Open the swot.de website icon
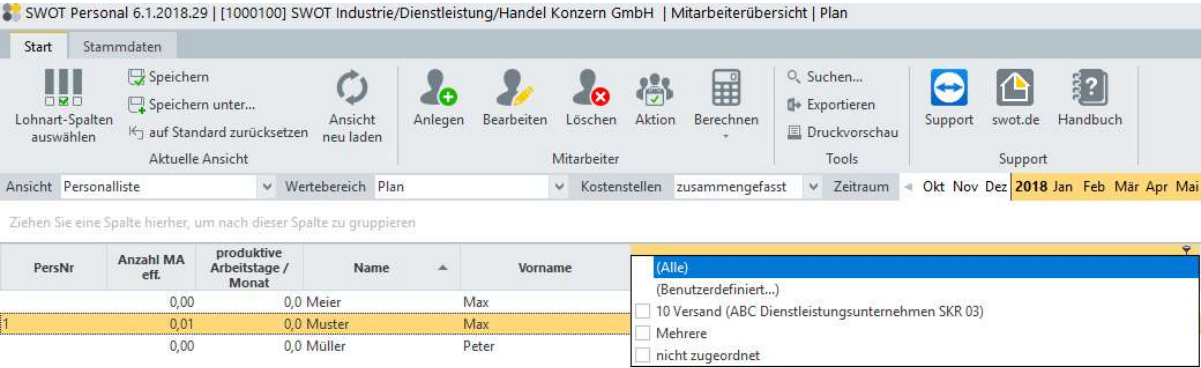 click(x=1015, y=89)
